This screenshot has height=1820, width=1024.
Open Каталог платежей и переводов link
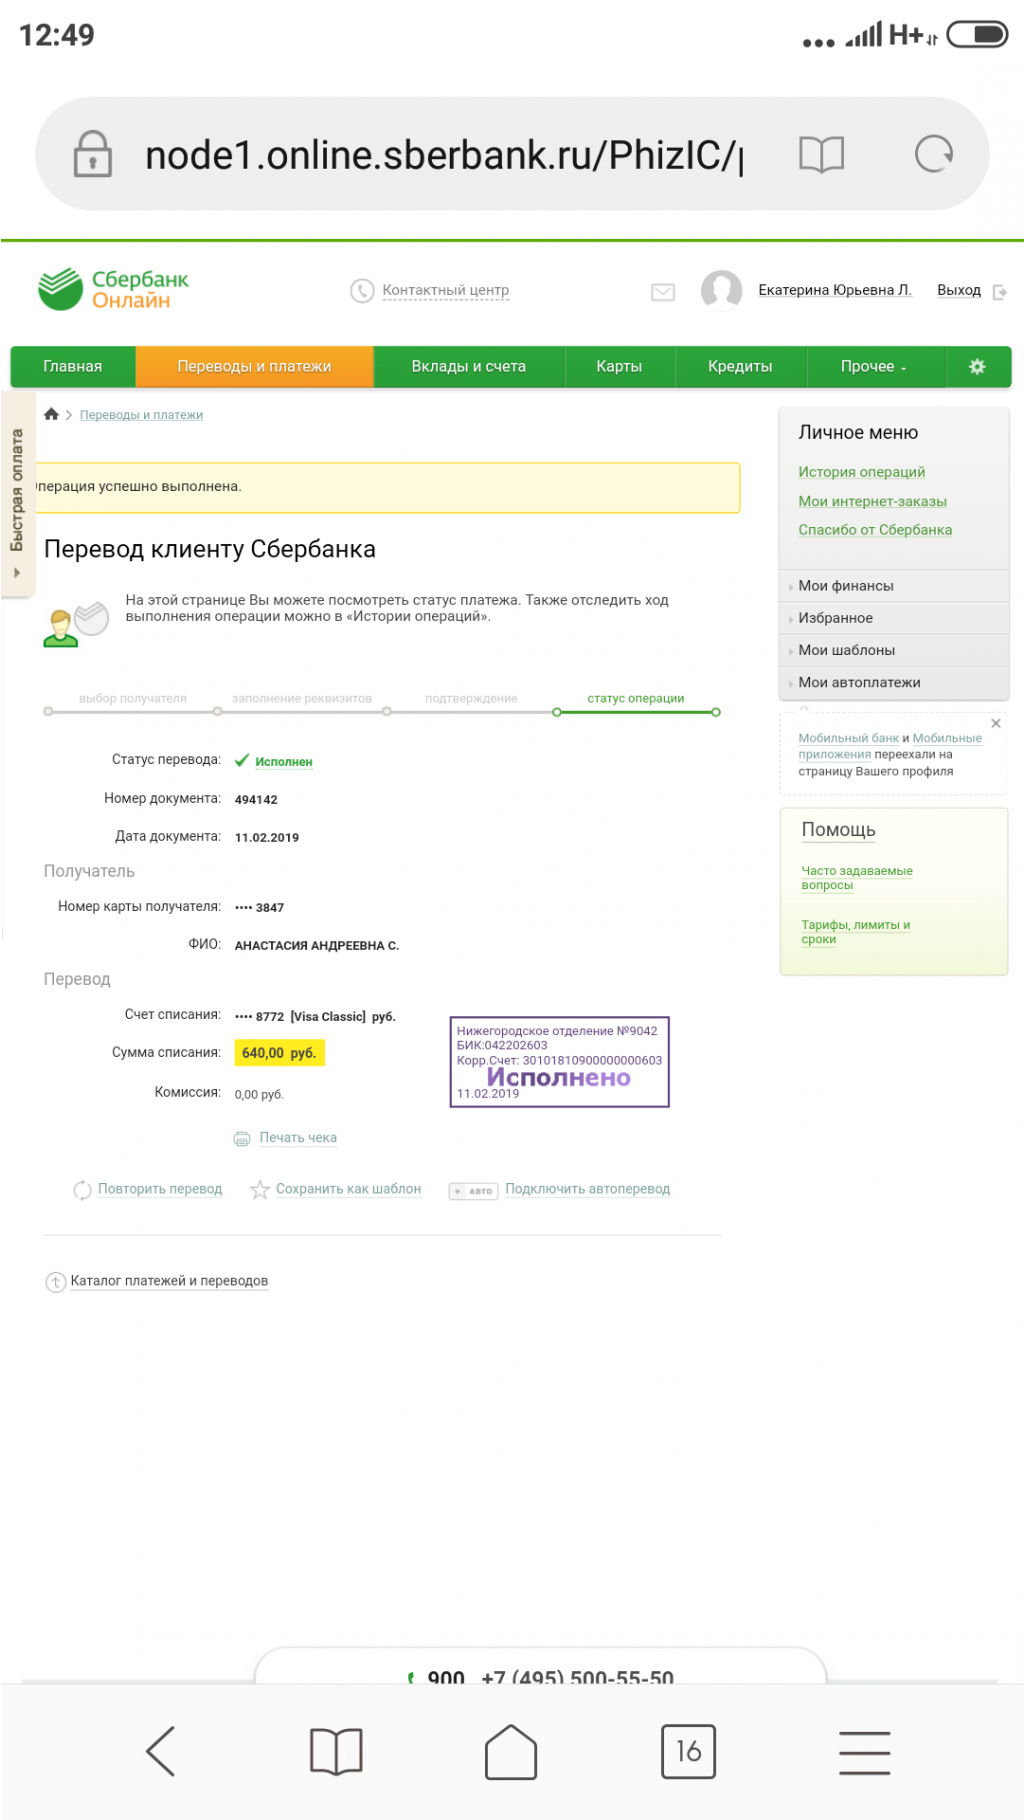(169, 1281)
